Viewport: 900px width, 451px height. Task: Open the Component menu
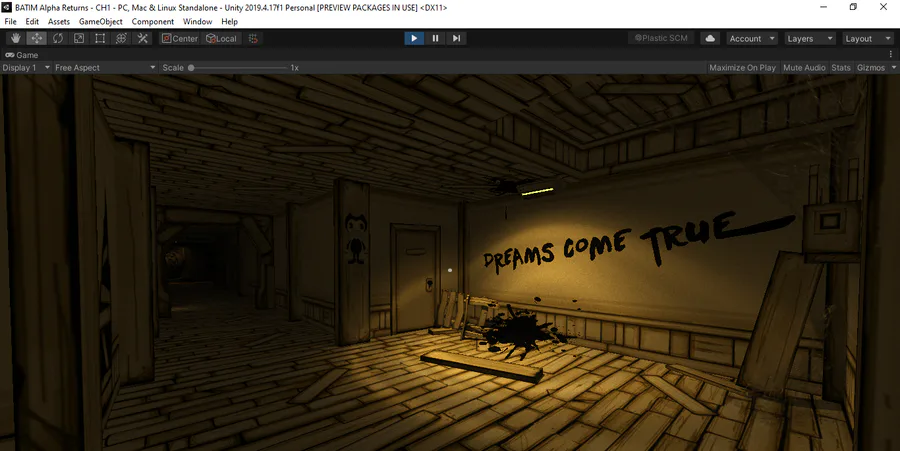tap(153, 22)
